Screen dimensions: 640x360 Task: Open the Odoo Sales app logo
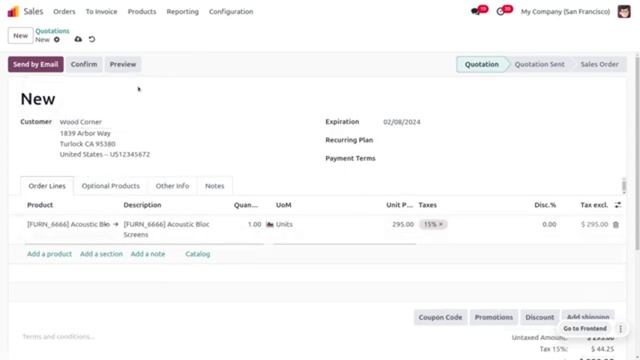click(13, 11)
